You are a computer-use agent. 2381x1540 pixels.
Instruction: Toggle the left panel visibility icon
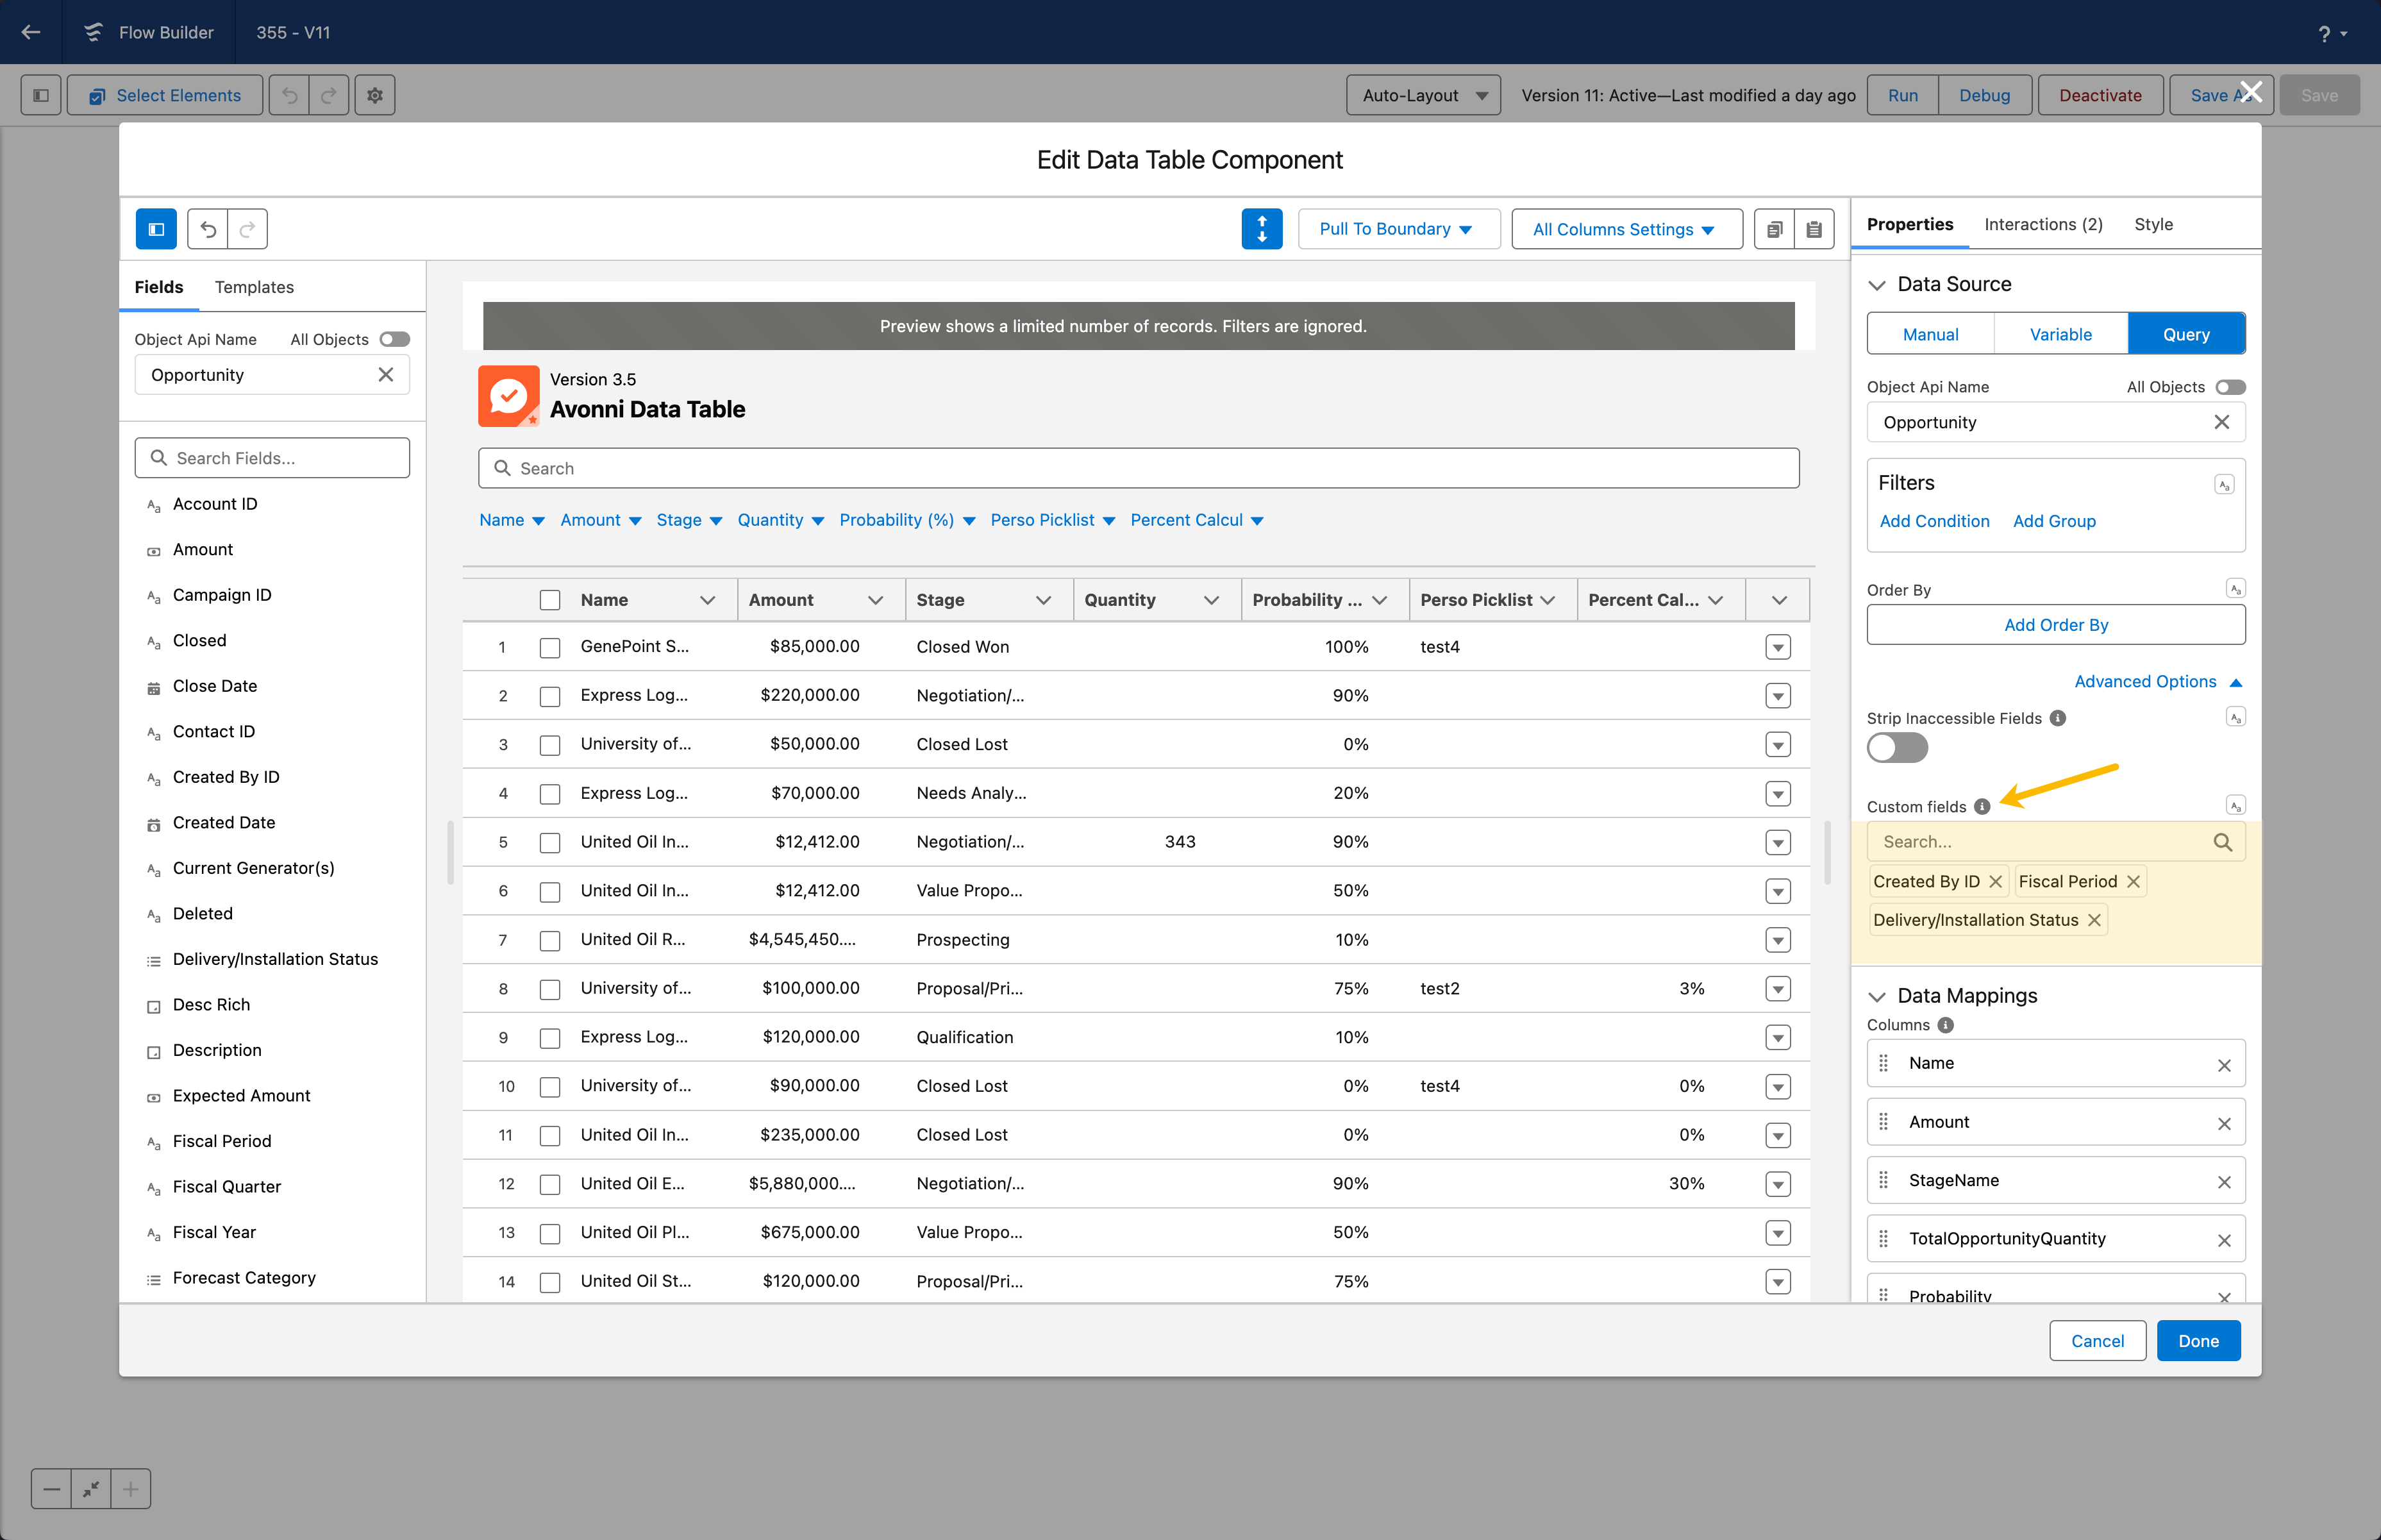(x=156, y=229)
